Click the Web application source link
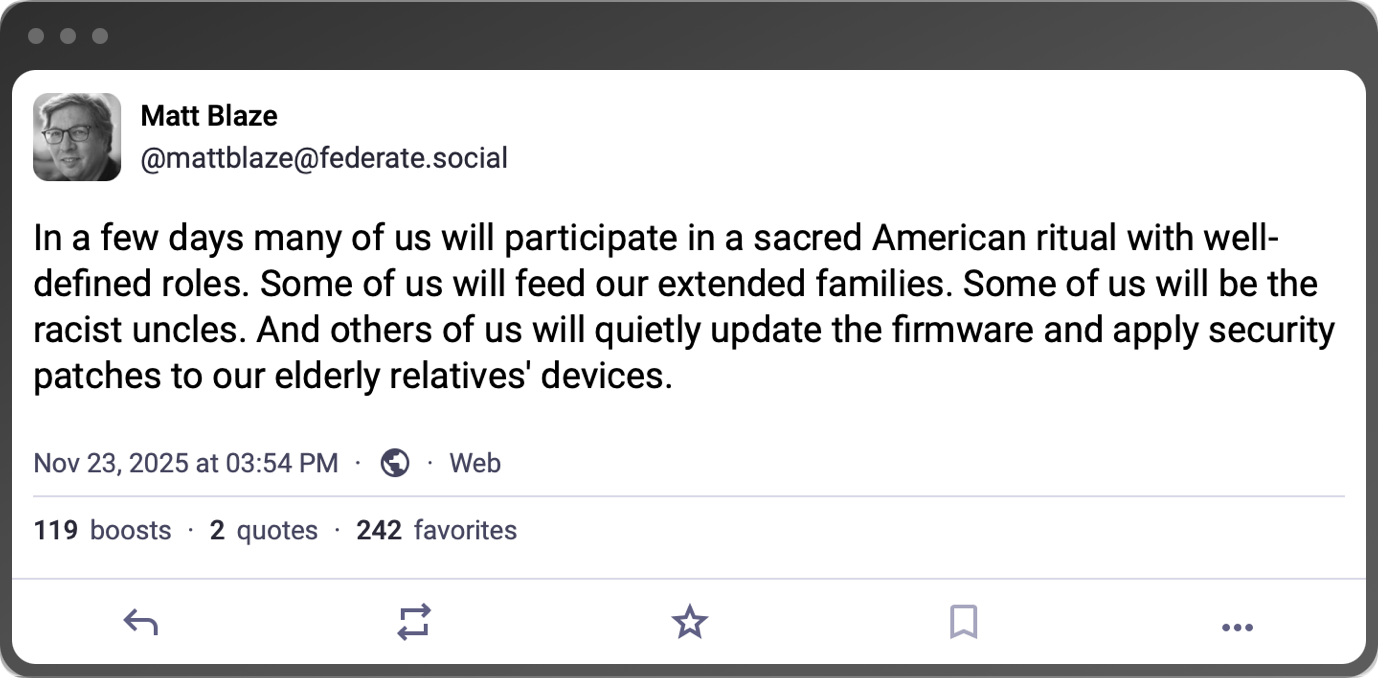 pyautogui.click(x=475, y=463)
